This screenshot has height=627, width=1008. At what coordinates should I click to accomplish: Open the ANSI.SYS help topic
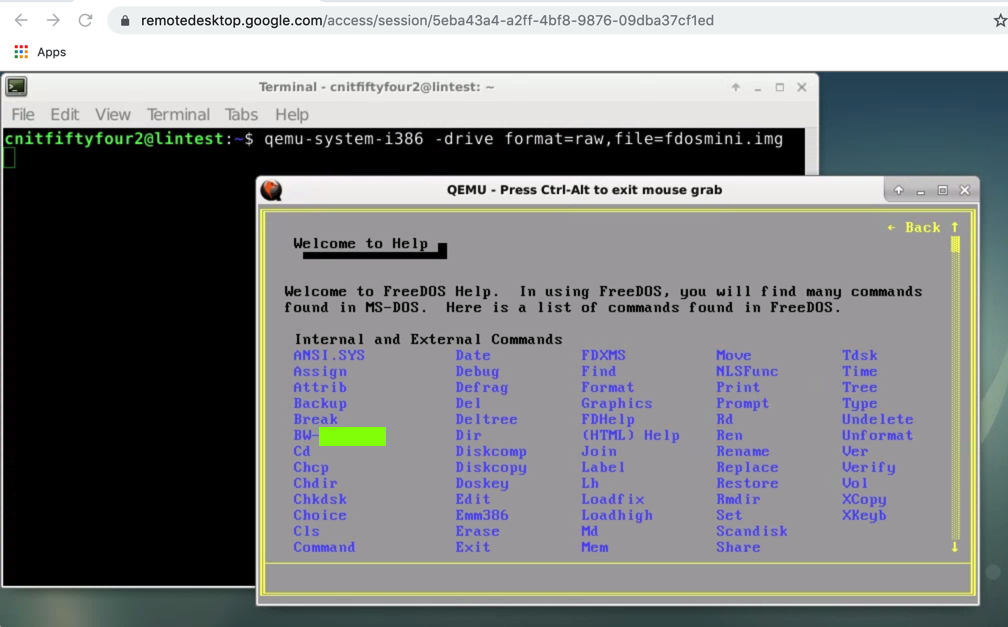329,356
